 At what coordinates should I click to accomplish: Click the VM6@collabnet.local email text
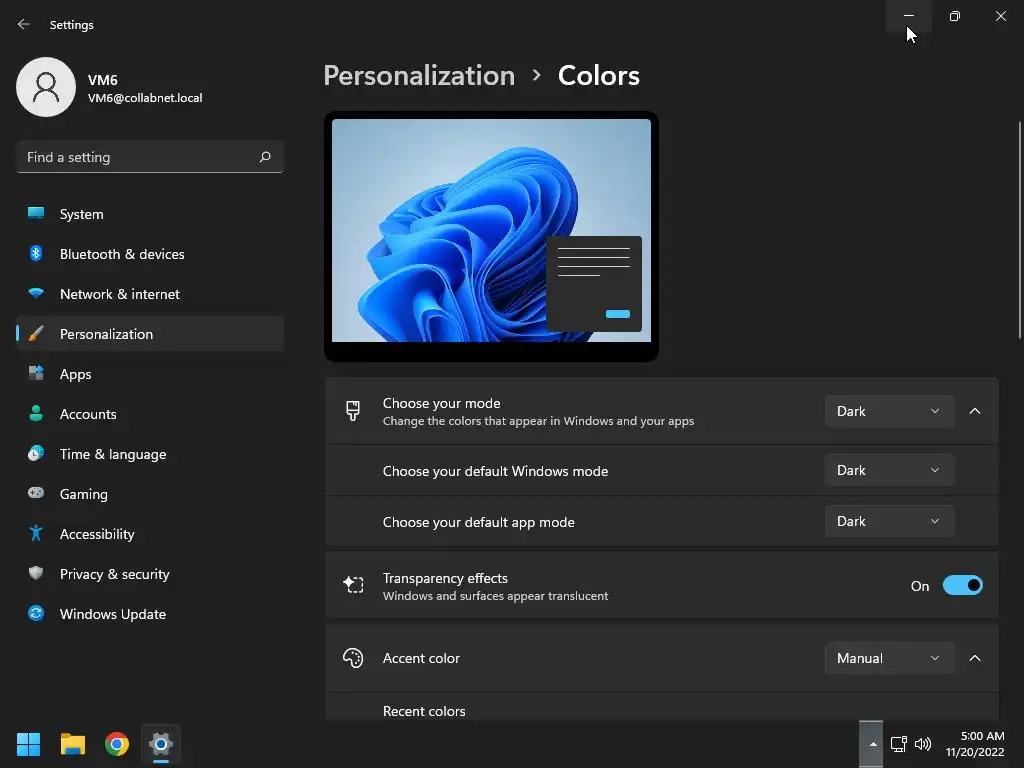(145, 98)
